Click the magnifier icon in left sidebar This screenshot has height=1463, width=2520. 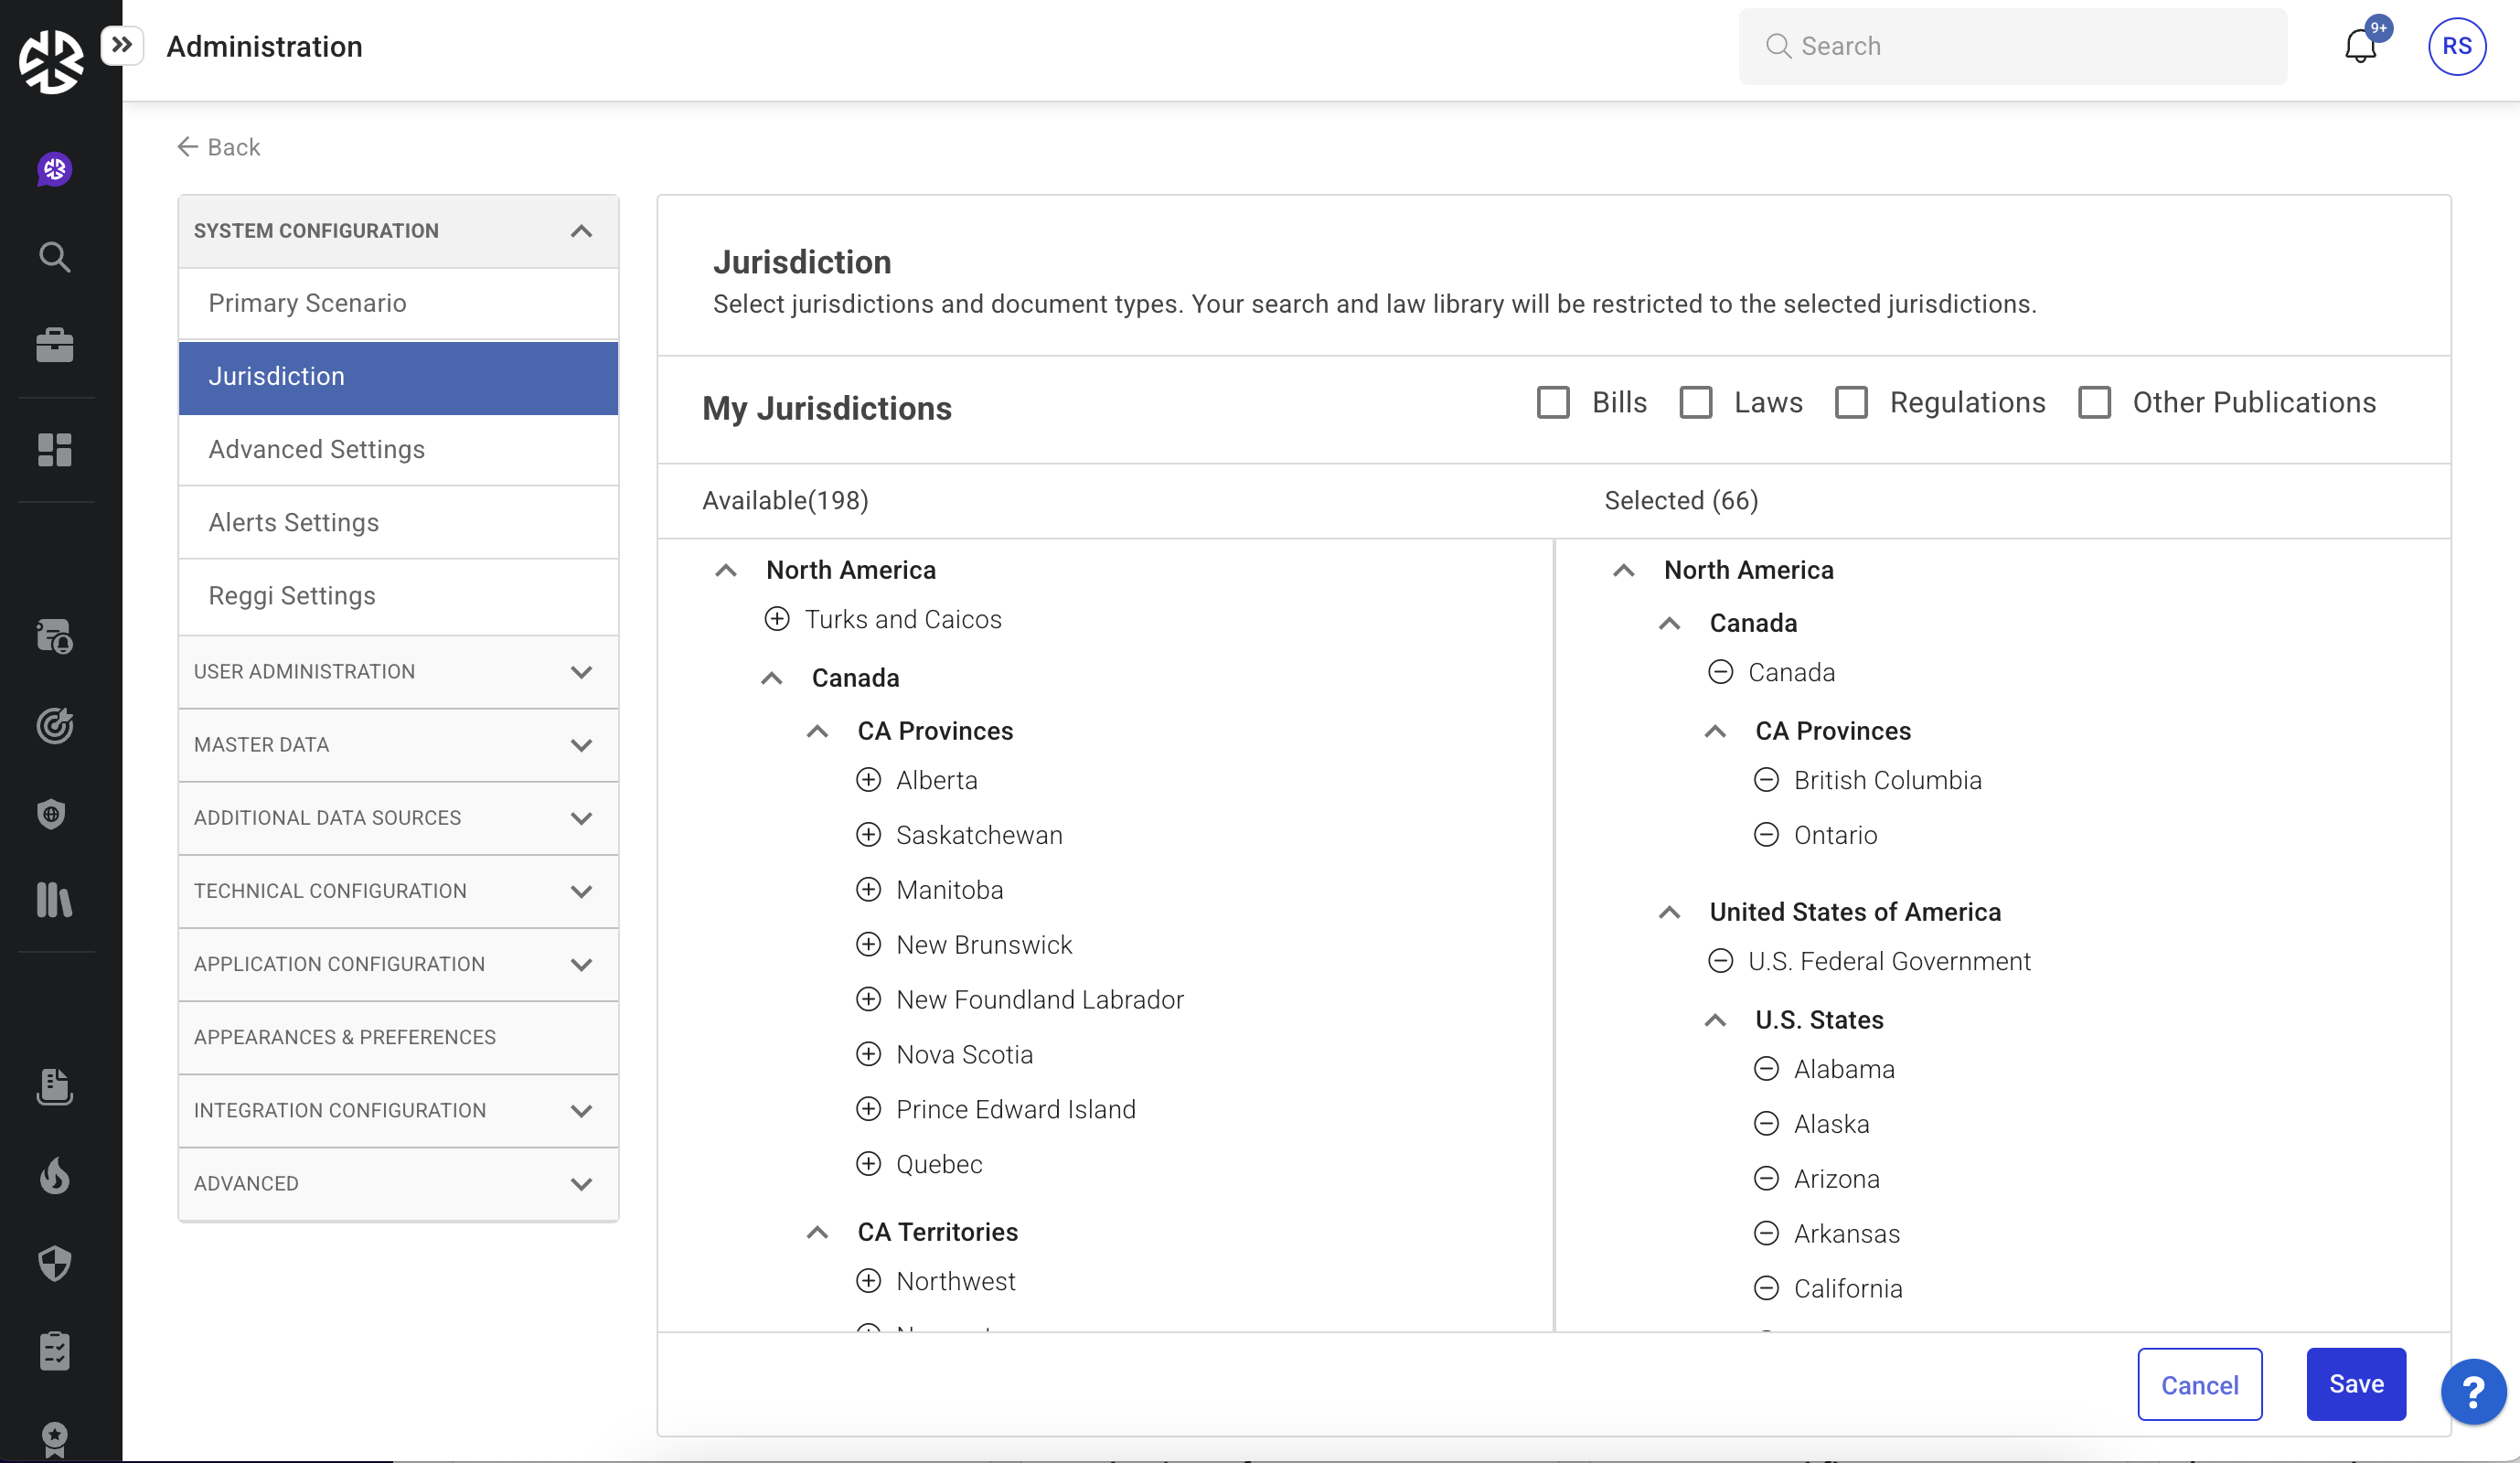[54, 257]
